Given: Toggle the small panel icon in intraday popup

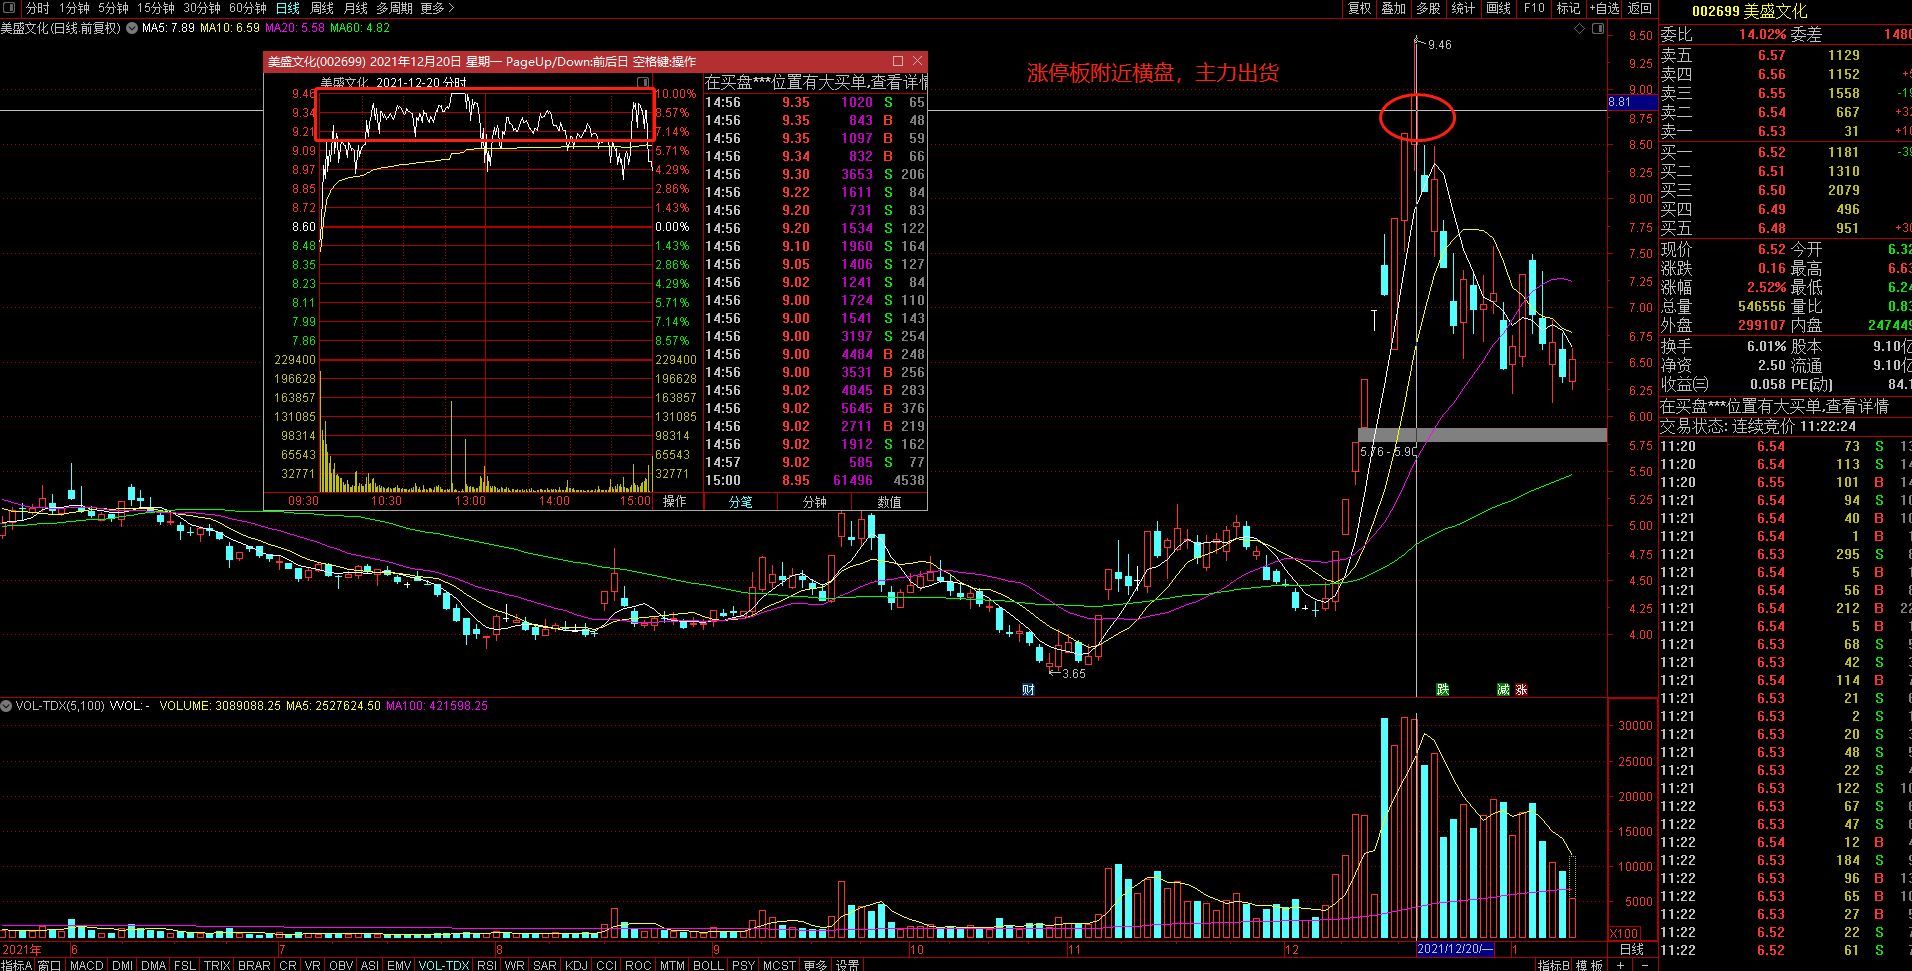Looking at the screenshot, I should point(643,82).
